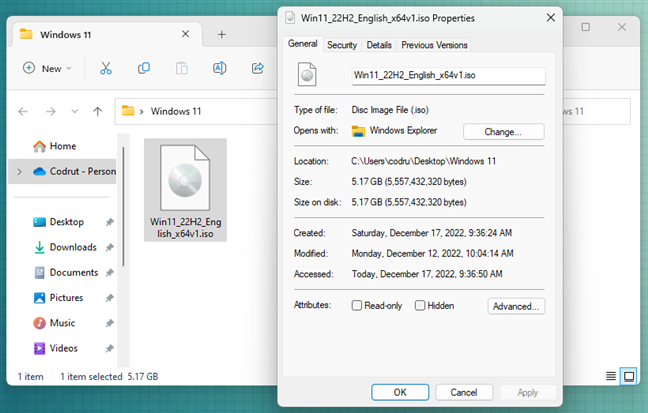Click the '1 item selected 5.17 GB' status text
The height and width of the screenshot is (413, 648).
(x=109, y=377)
